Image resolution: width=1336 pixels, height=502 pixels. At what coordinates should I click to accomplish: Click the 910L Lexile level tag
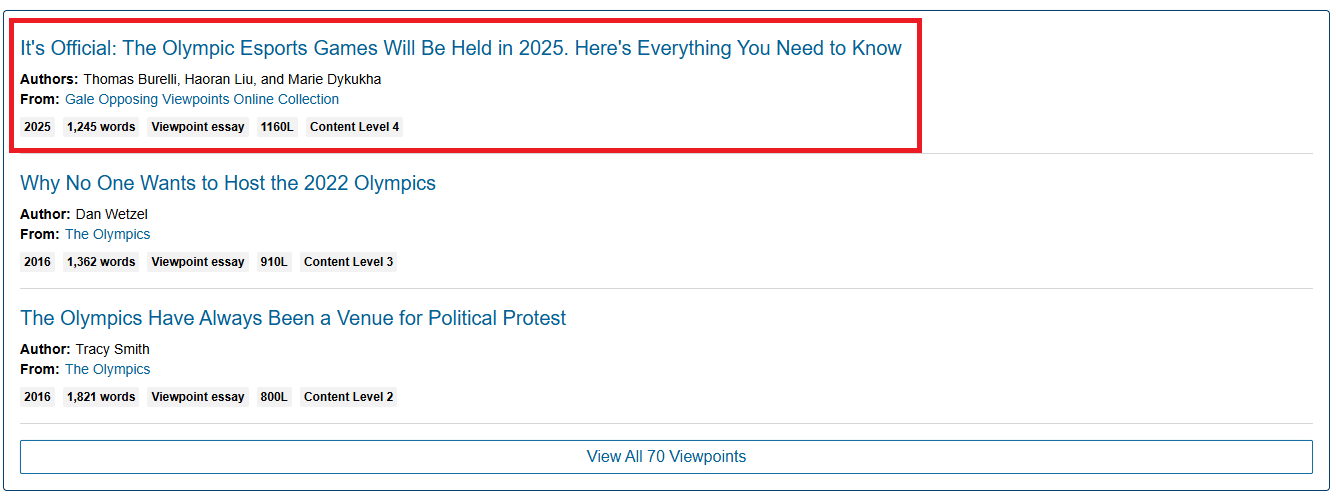(274, 262)
